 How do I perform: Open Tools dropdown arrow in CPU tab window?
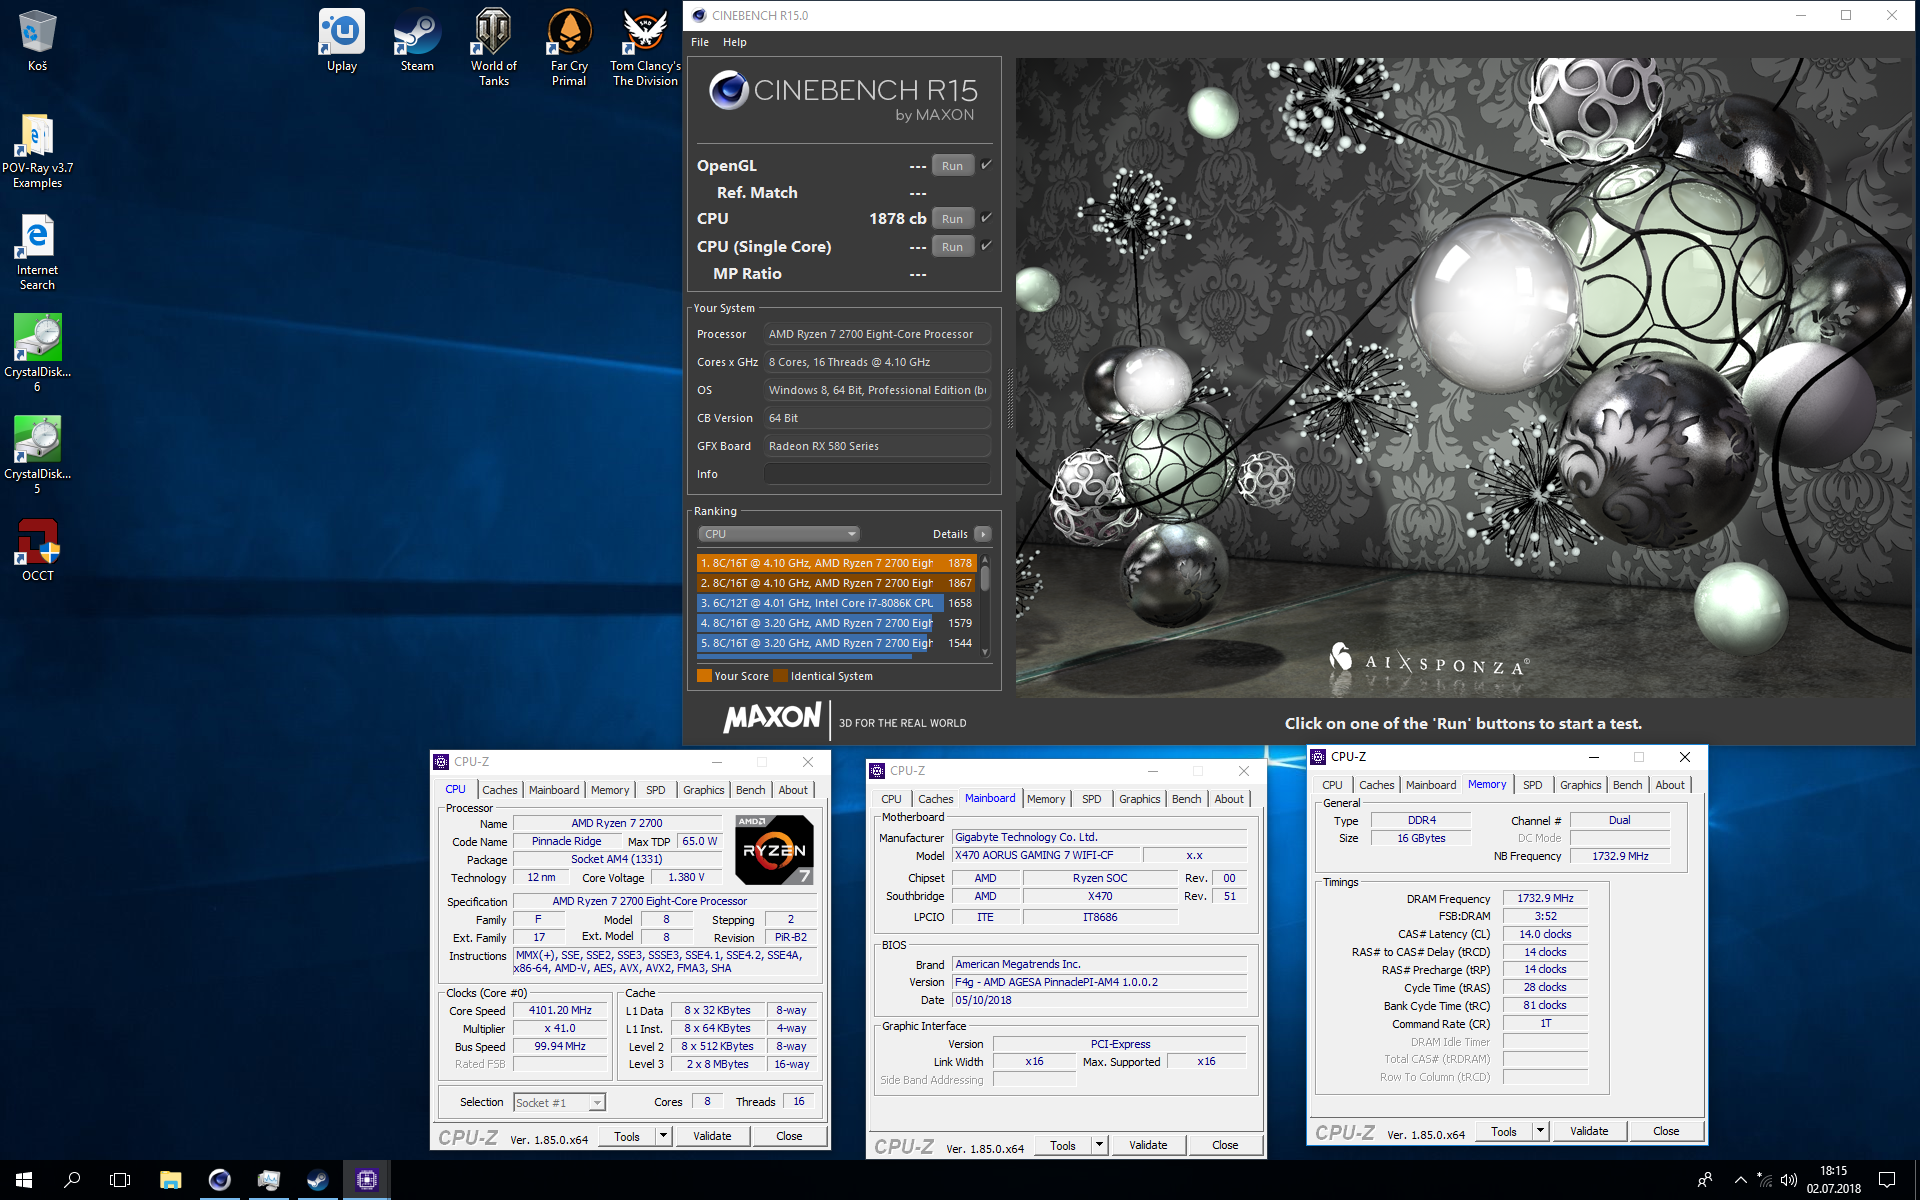(662, 1136)
